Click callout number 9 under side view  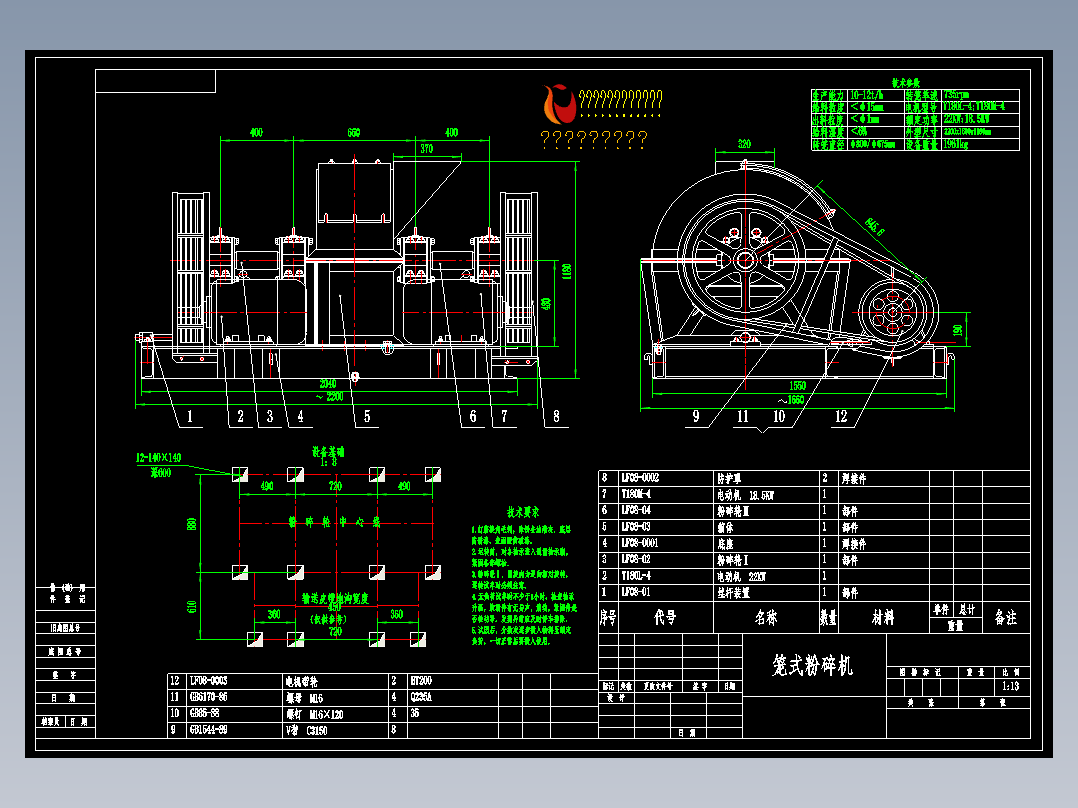coord(696,417)
